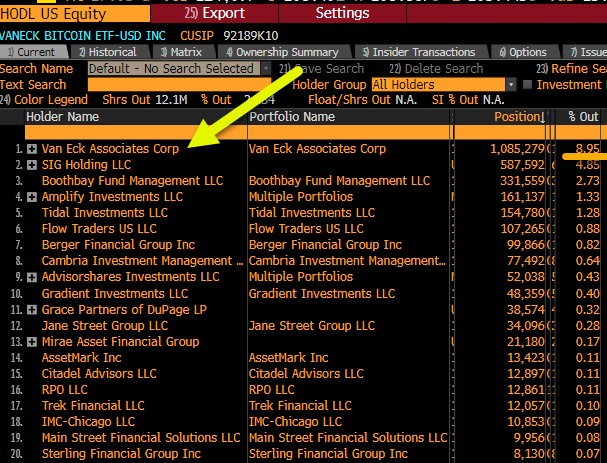The height and width of the screenshot is (463, 607).
Task: Click Multiple Portfolios in Advisorshares row
Action: pos(301,277)
